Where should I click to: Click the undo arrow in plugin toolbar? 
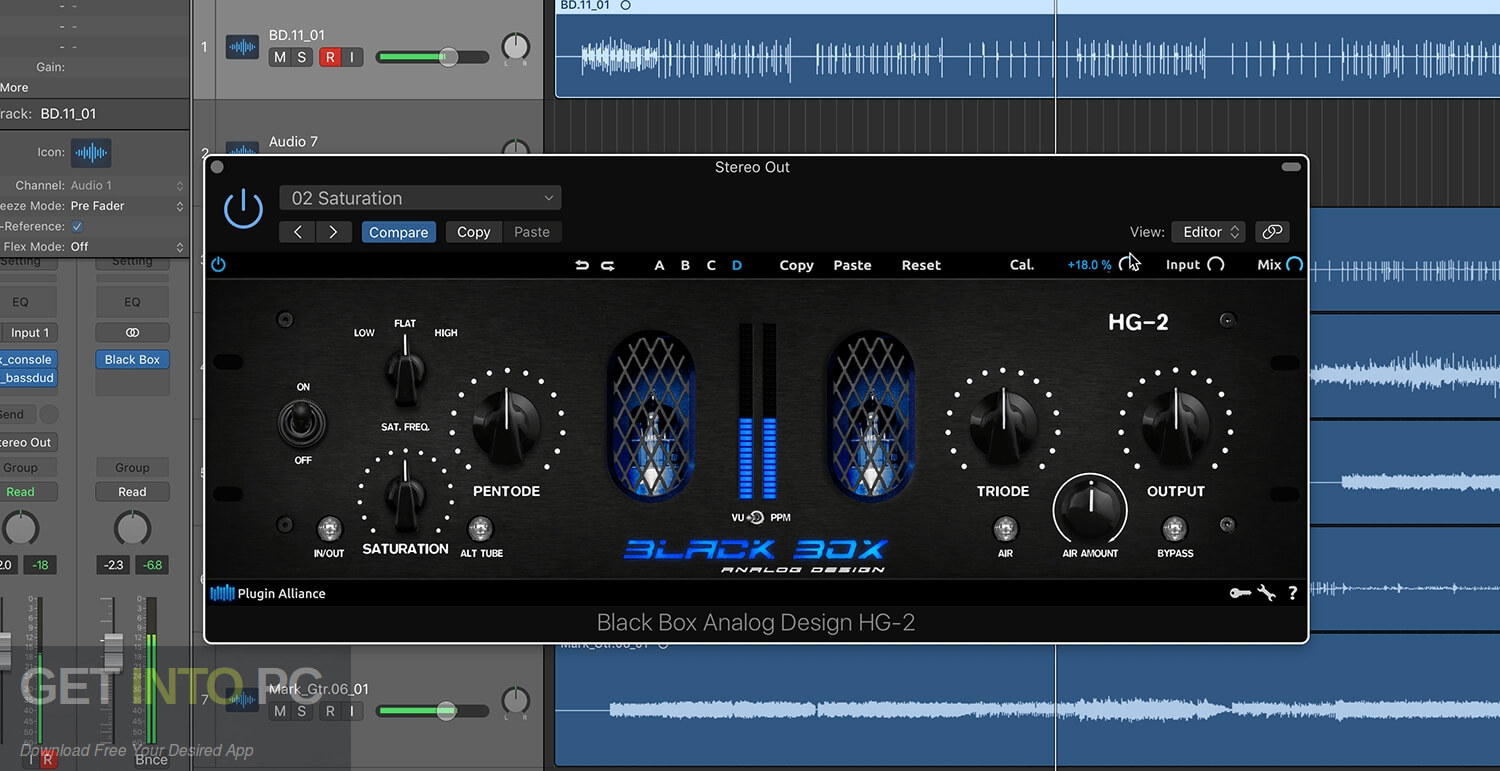pos(582,265)
